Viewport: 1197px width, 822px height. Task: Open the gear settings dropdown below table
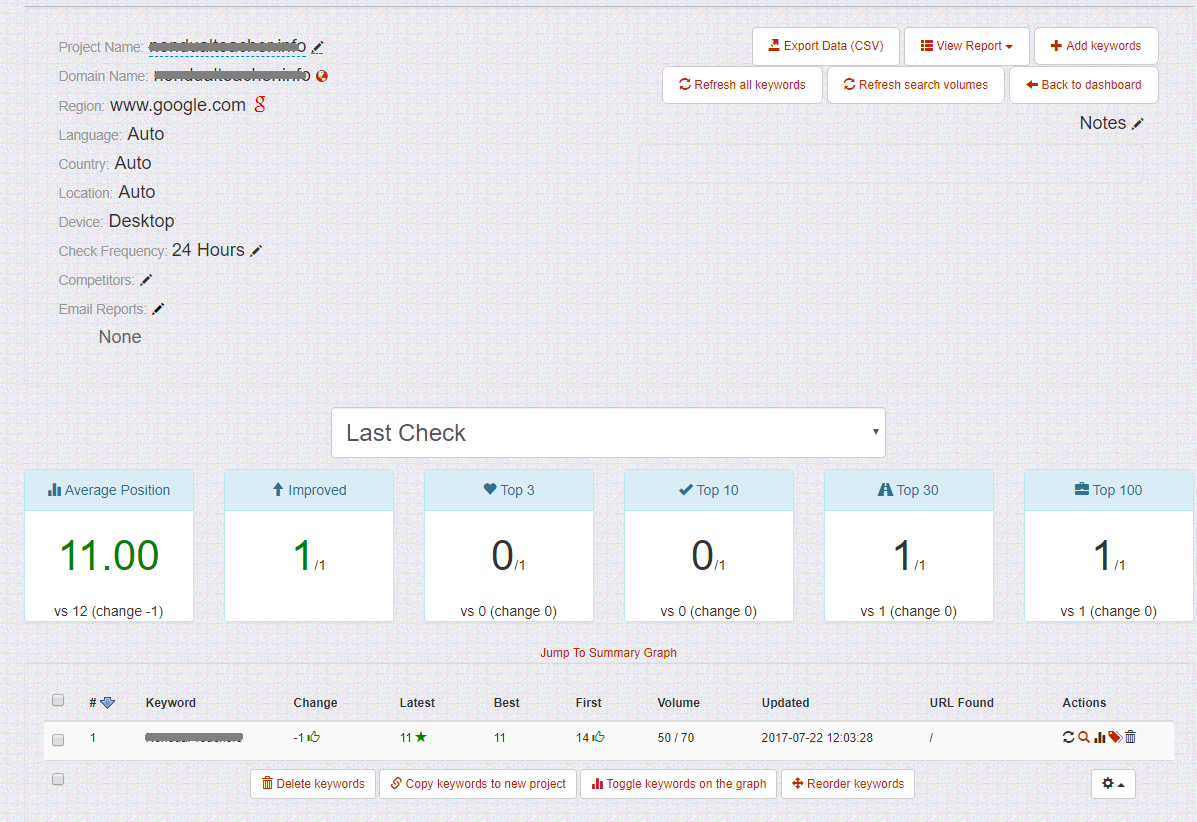click(x=1113, y=784)
